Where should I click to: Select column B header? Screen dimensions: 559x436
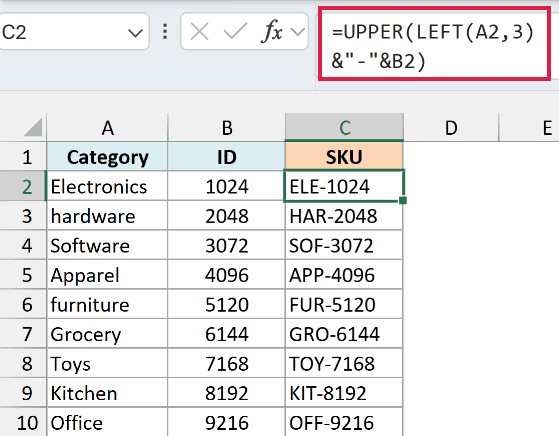point(226,128)
